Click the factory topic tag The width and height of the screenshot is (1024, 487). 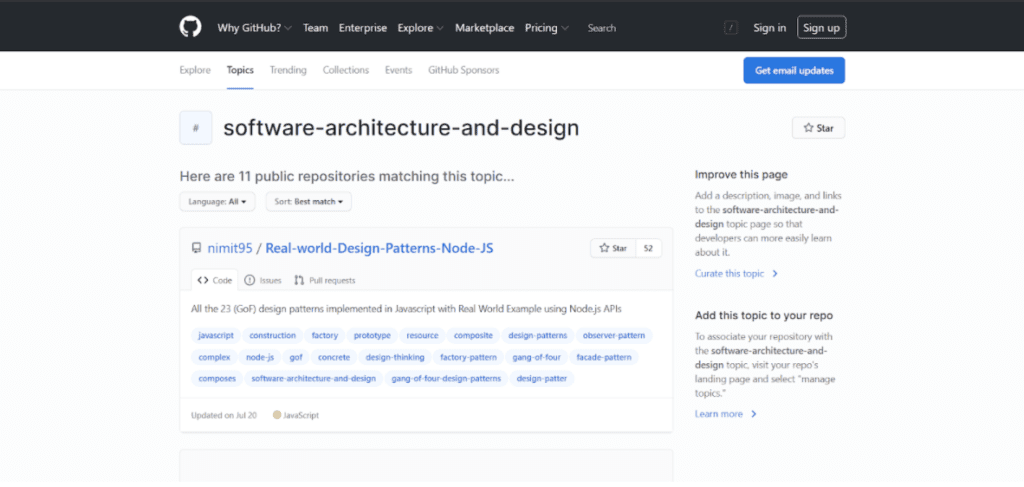(x=325, y=336)
